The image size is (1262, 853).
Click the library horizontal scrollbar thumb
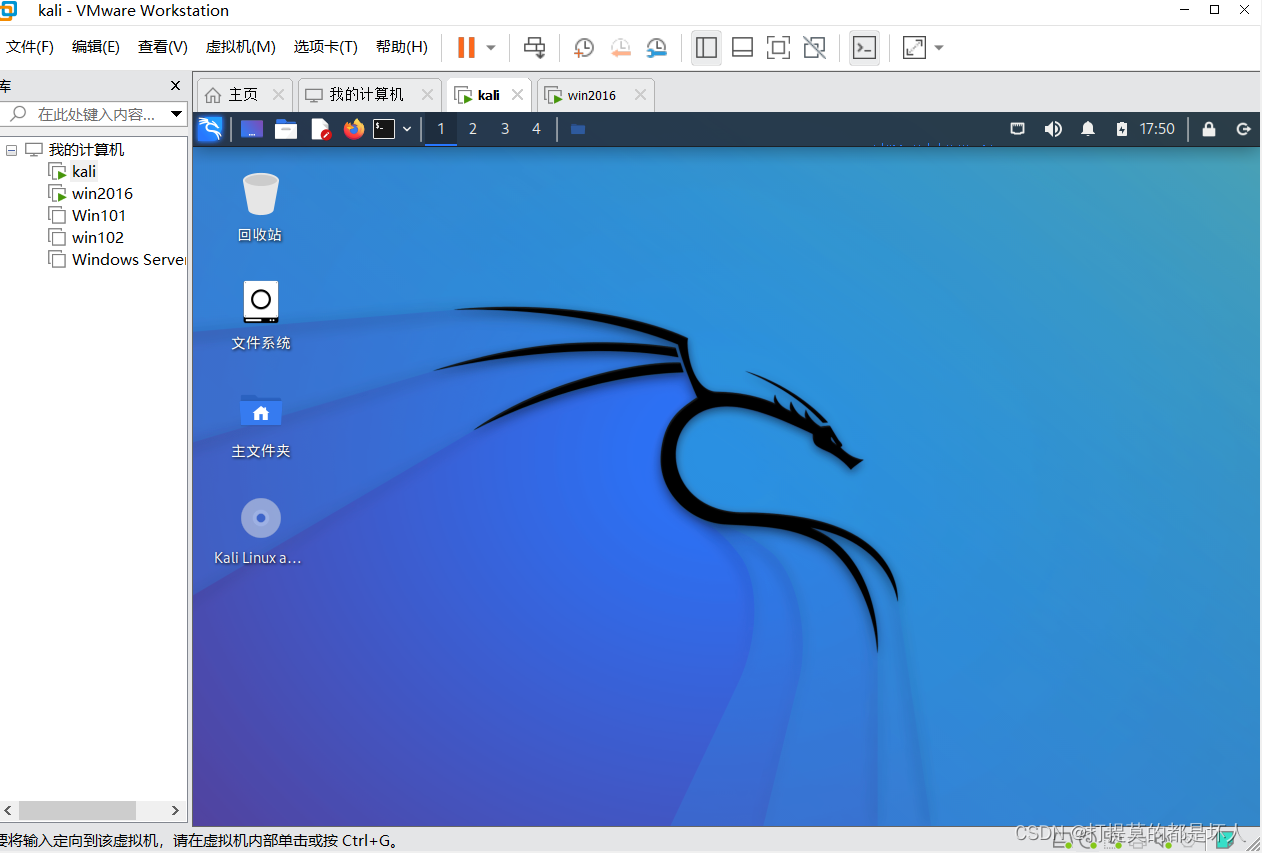pos(76,810)
